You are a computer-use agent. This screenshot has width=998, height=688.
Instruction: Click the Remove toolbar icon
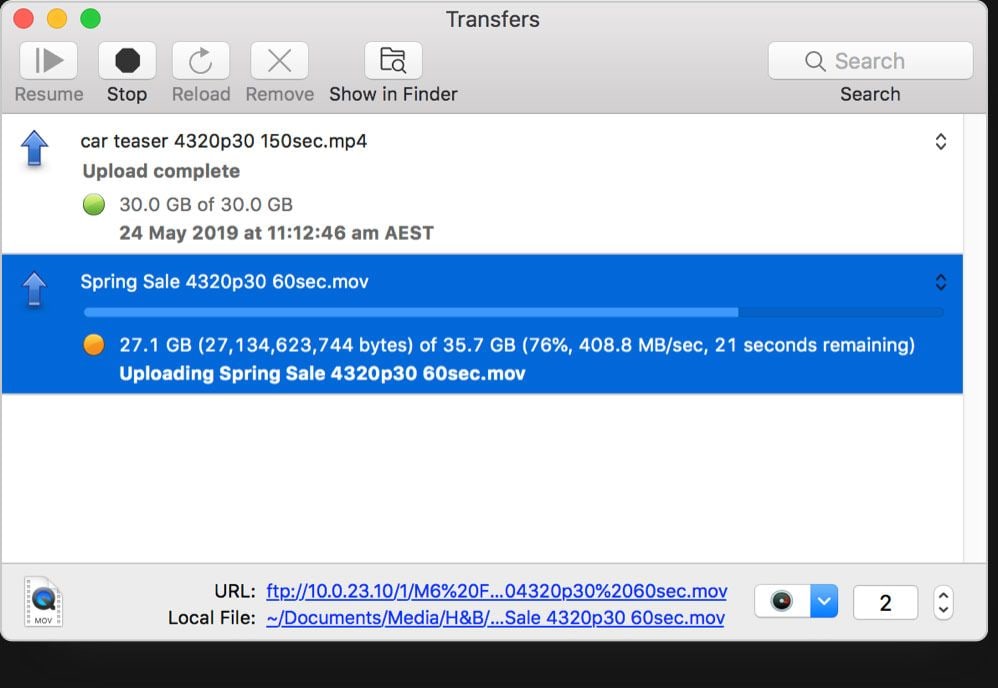[x=279, y=60]
